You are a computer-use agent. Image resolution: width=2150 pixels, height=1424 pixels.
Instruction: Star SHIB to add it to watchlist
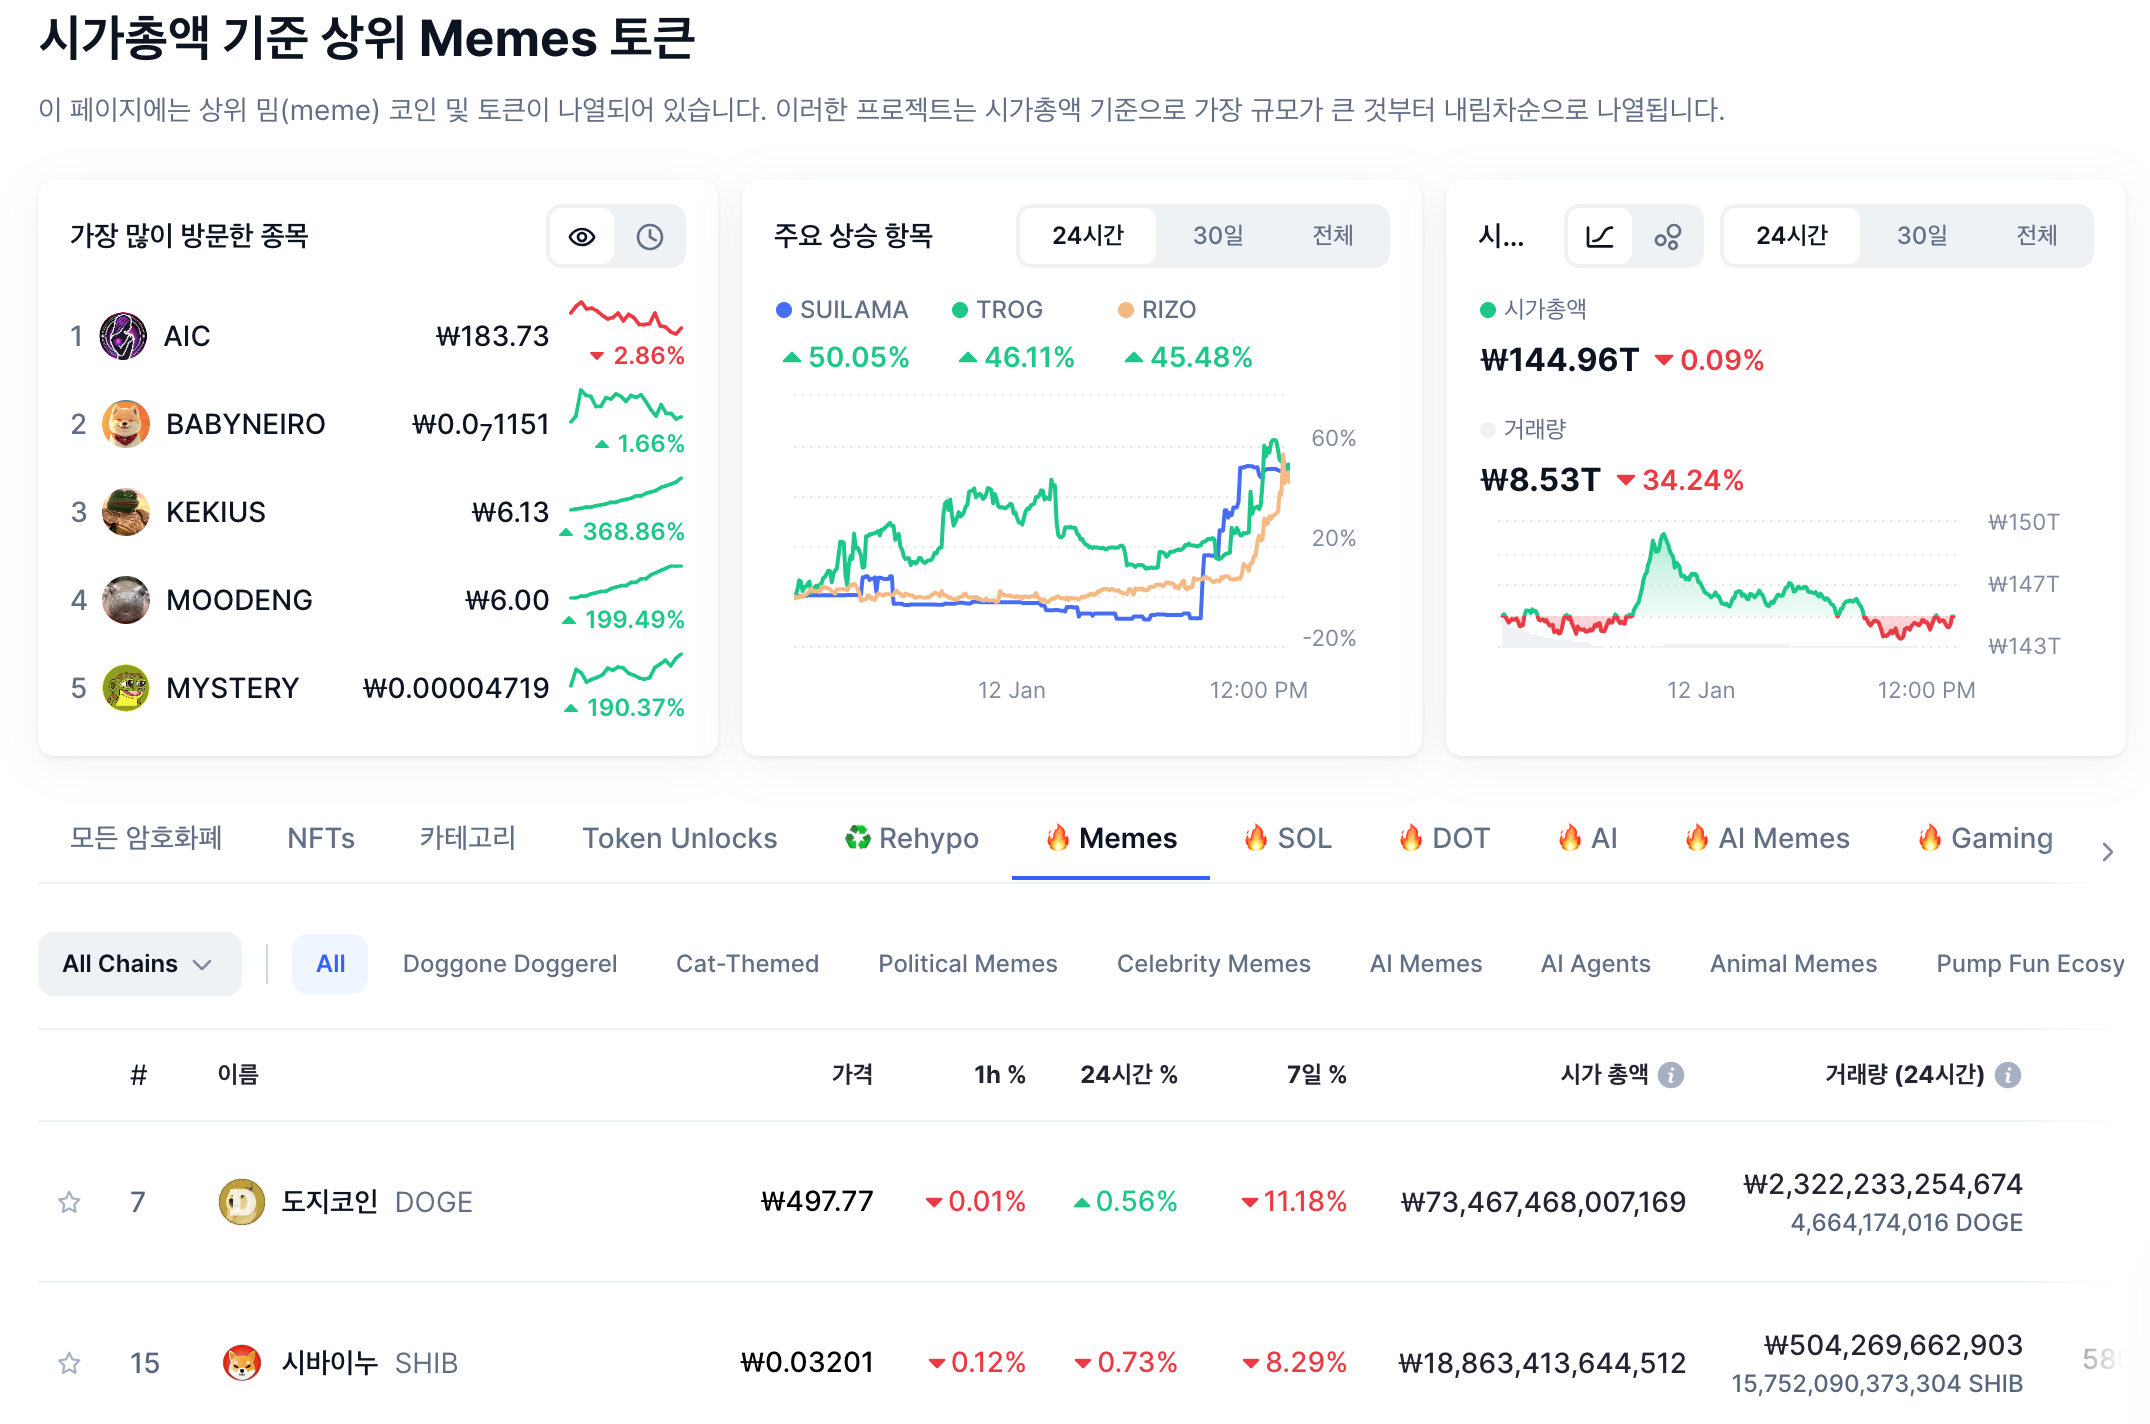pyautogui.click(x=69, y=1362)
